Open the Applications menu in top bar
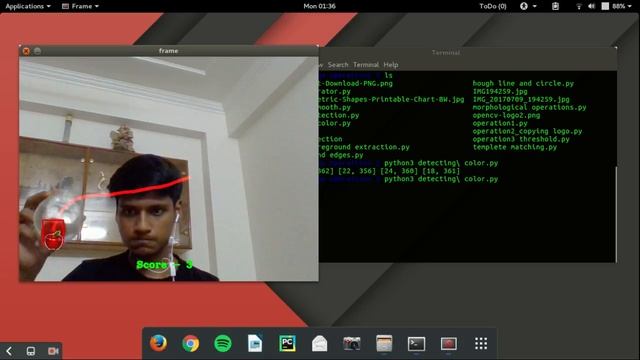640x360 pixels. [x=28, y=6]
